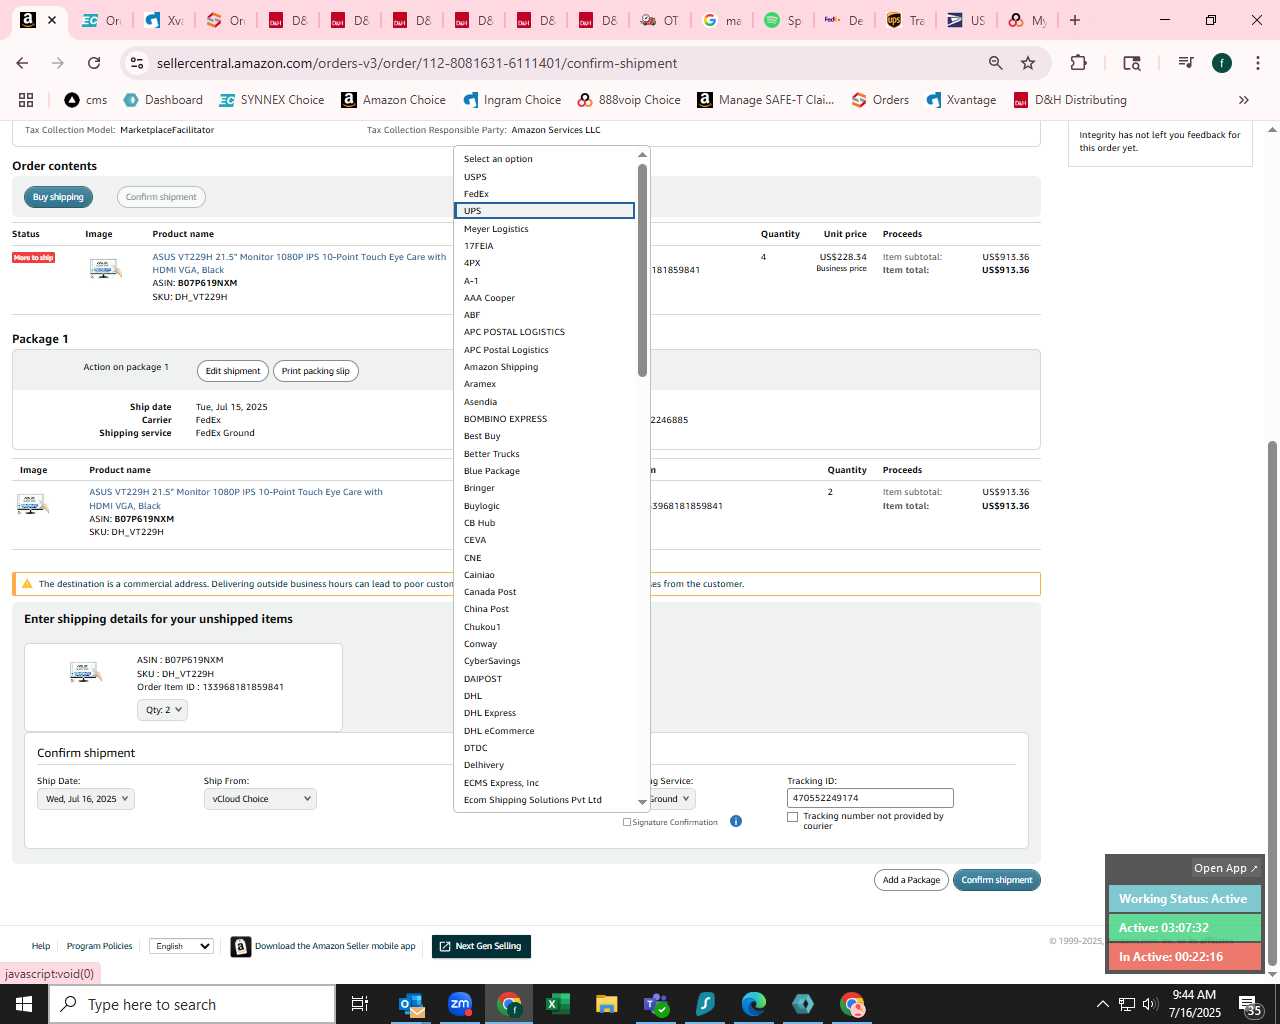Pick Amazon Shipping carrier option
The height and width of the screenshot is (1024, 1280).
[545, 367]
